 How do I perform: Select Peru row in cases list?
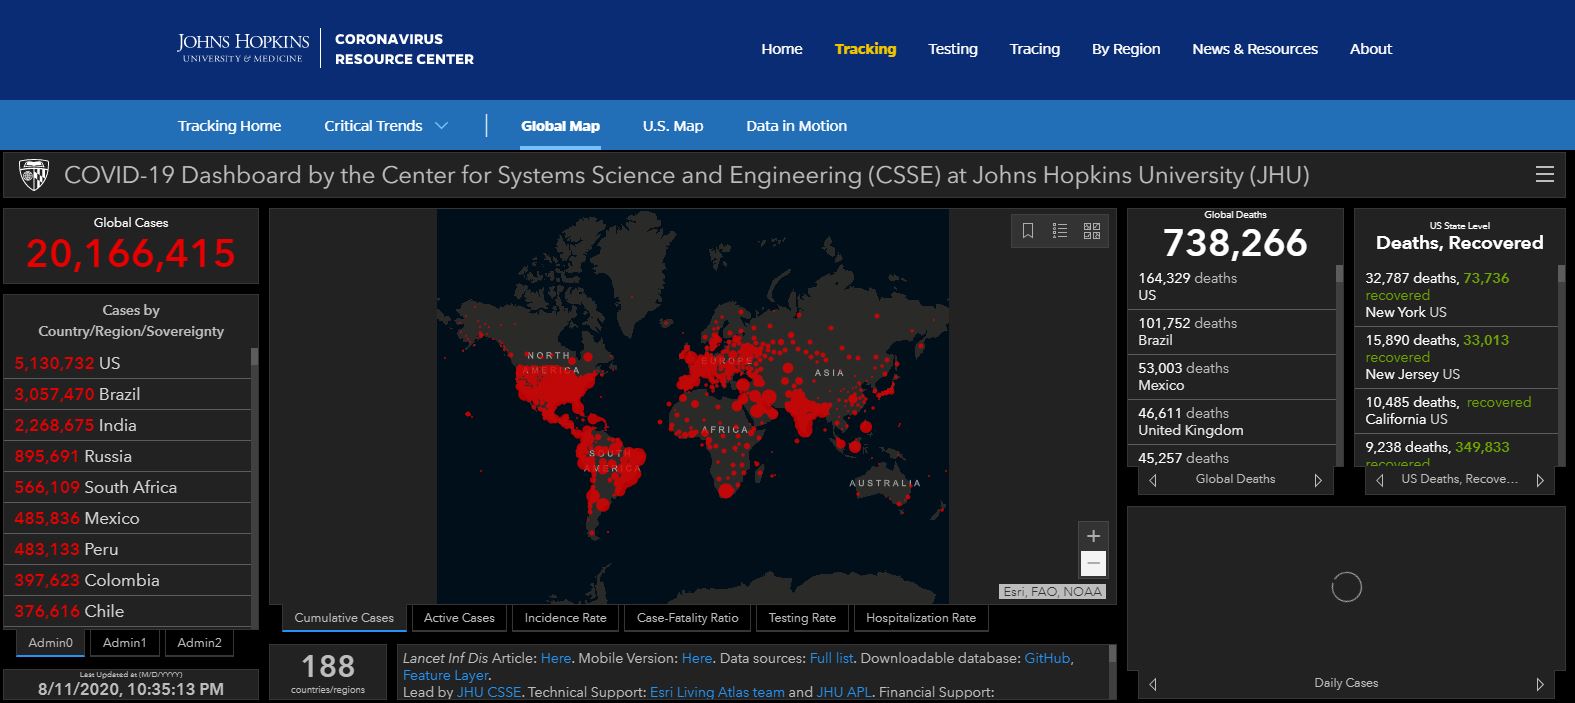[128, 549]
